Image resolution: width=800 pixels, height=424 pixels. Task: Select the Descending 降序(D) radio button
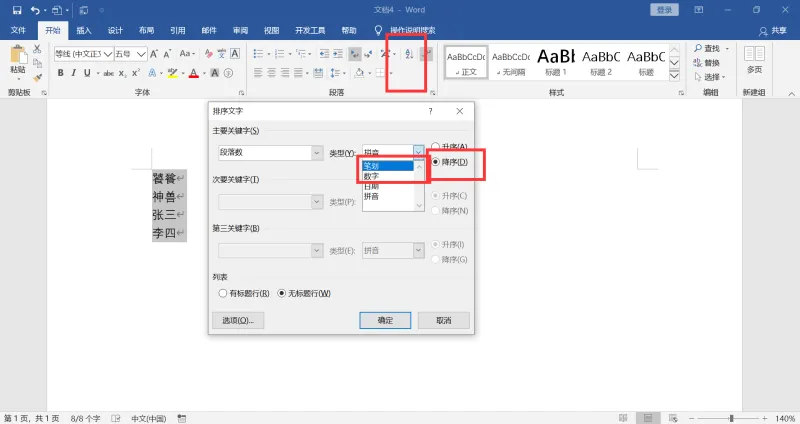[x=436, y=162]
